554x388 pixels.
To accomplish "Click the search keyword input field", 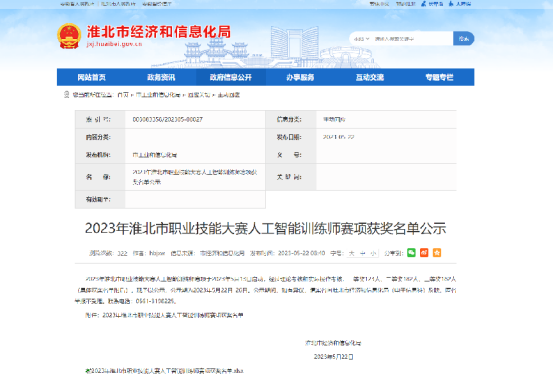I will [x=412, y=39].
